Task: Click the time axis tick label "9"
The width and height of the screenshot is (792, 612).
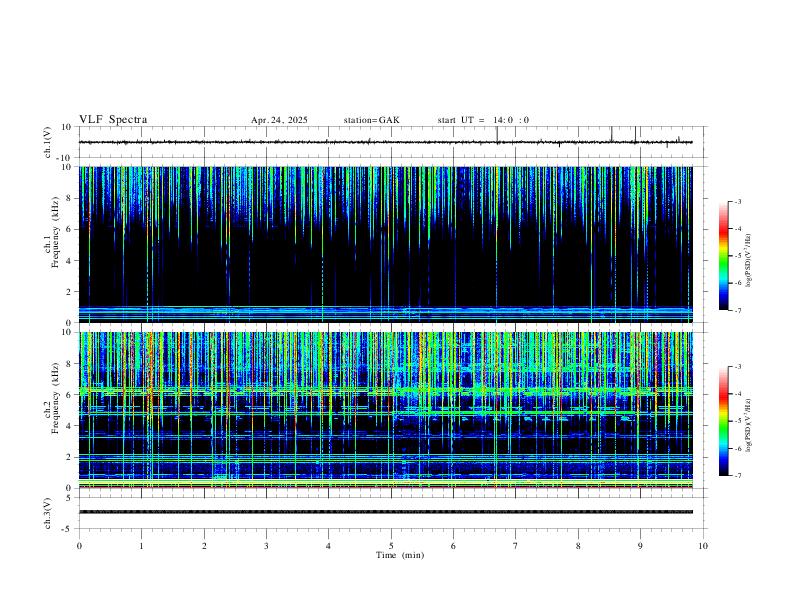Action: [x=640, y=546]
